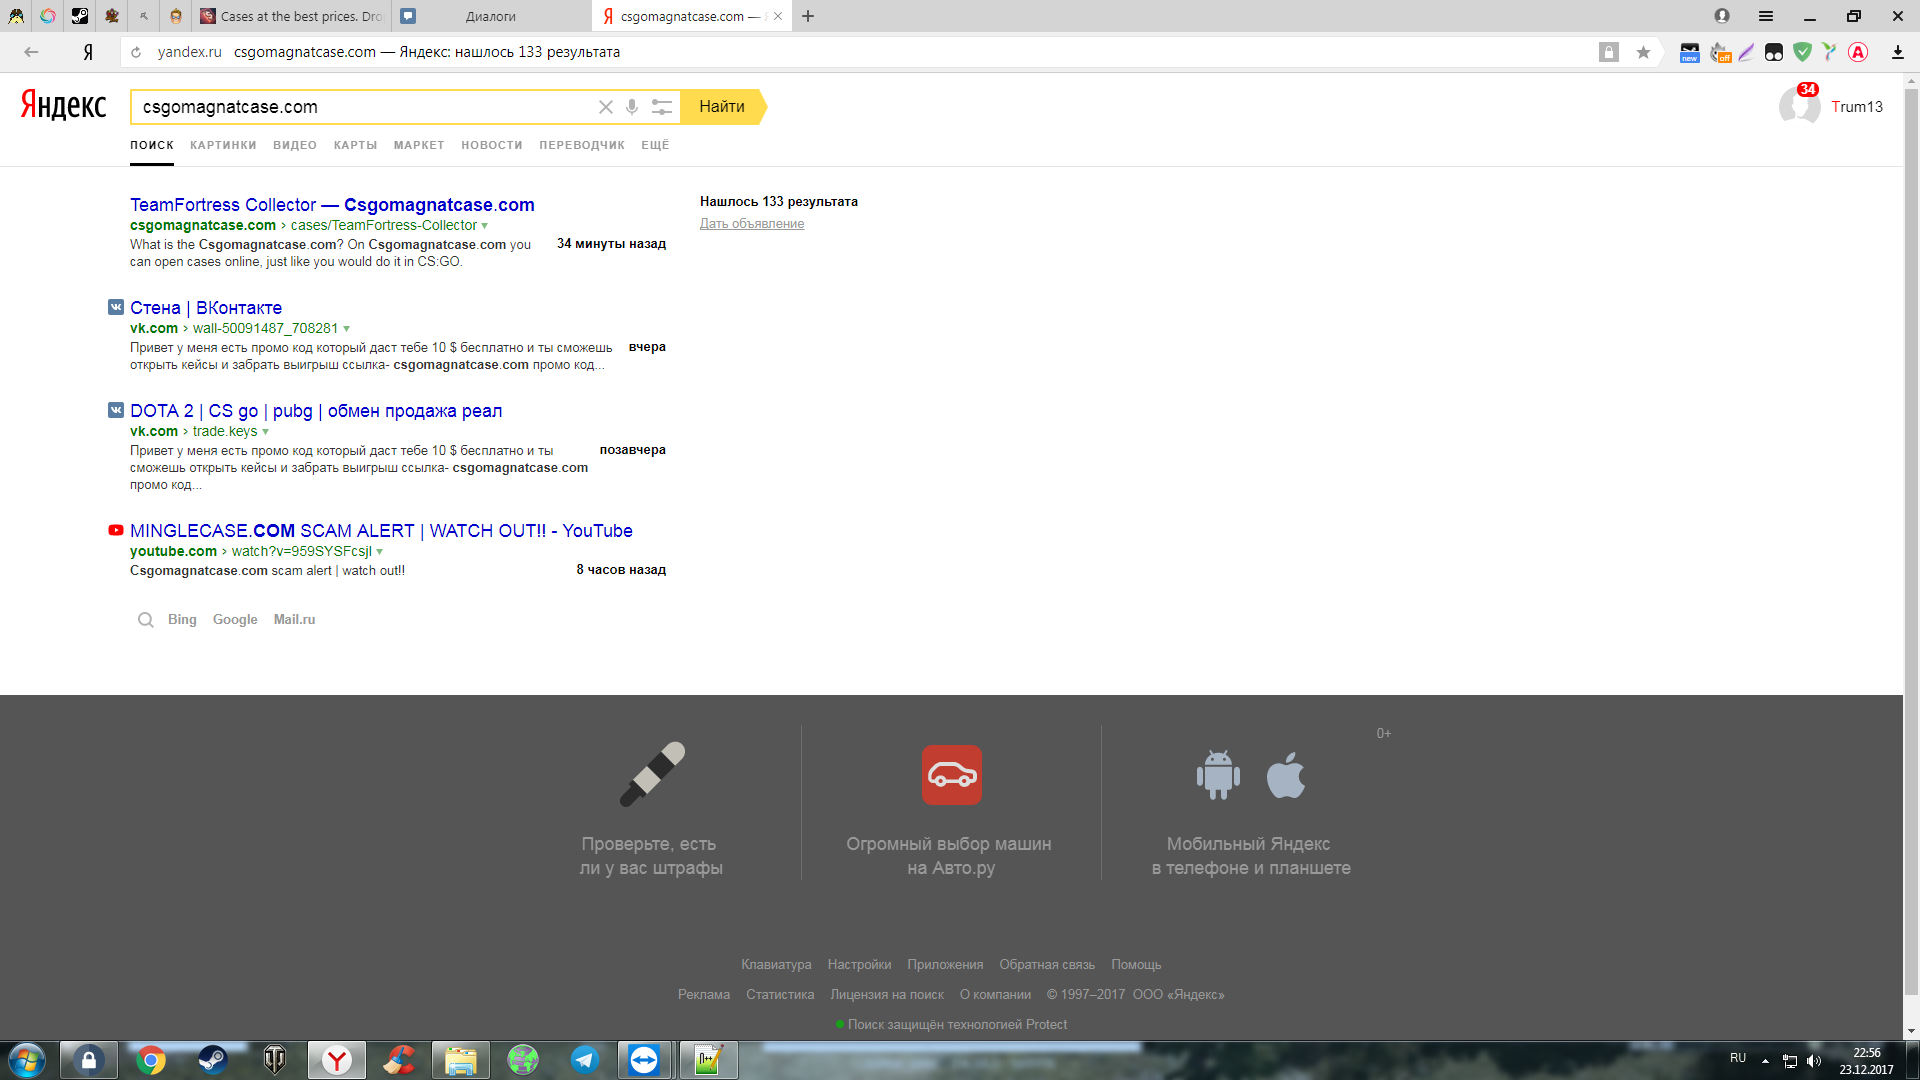This screenshot has height=1080, width=1920.
Task: Open browser main menu hamburger icon
Action: (x=1766, y=16)
